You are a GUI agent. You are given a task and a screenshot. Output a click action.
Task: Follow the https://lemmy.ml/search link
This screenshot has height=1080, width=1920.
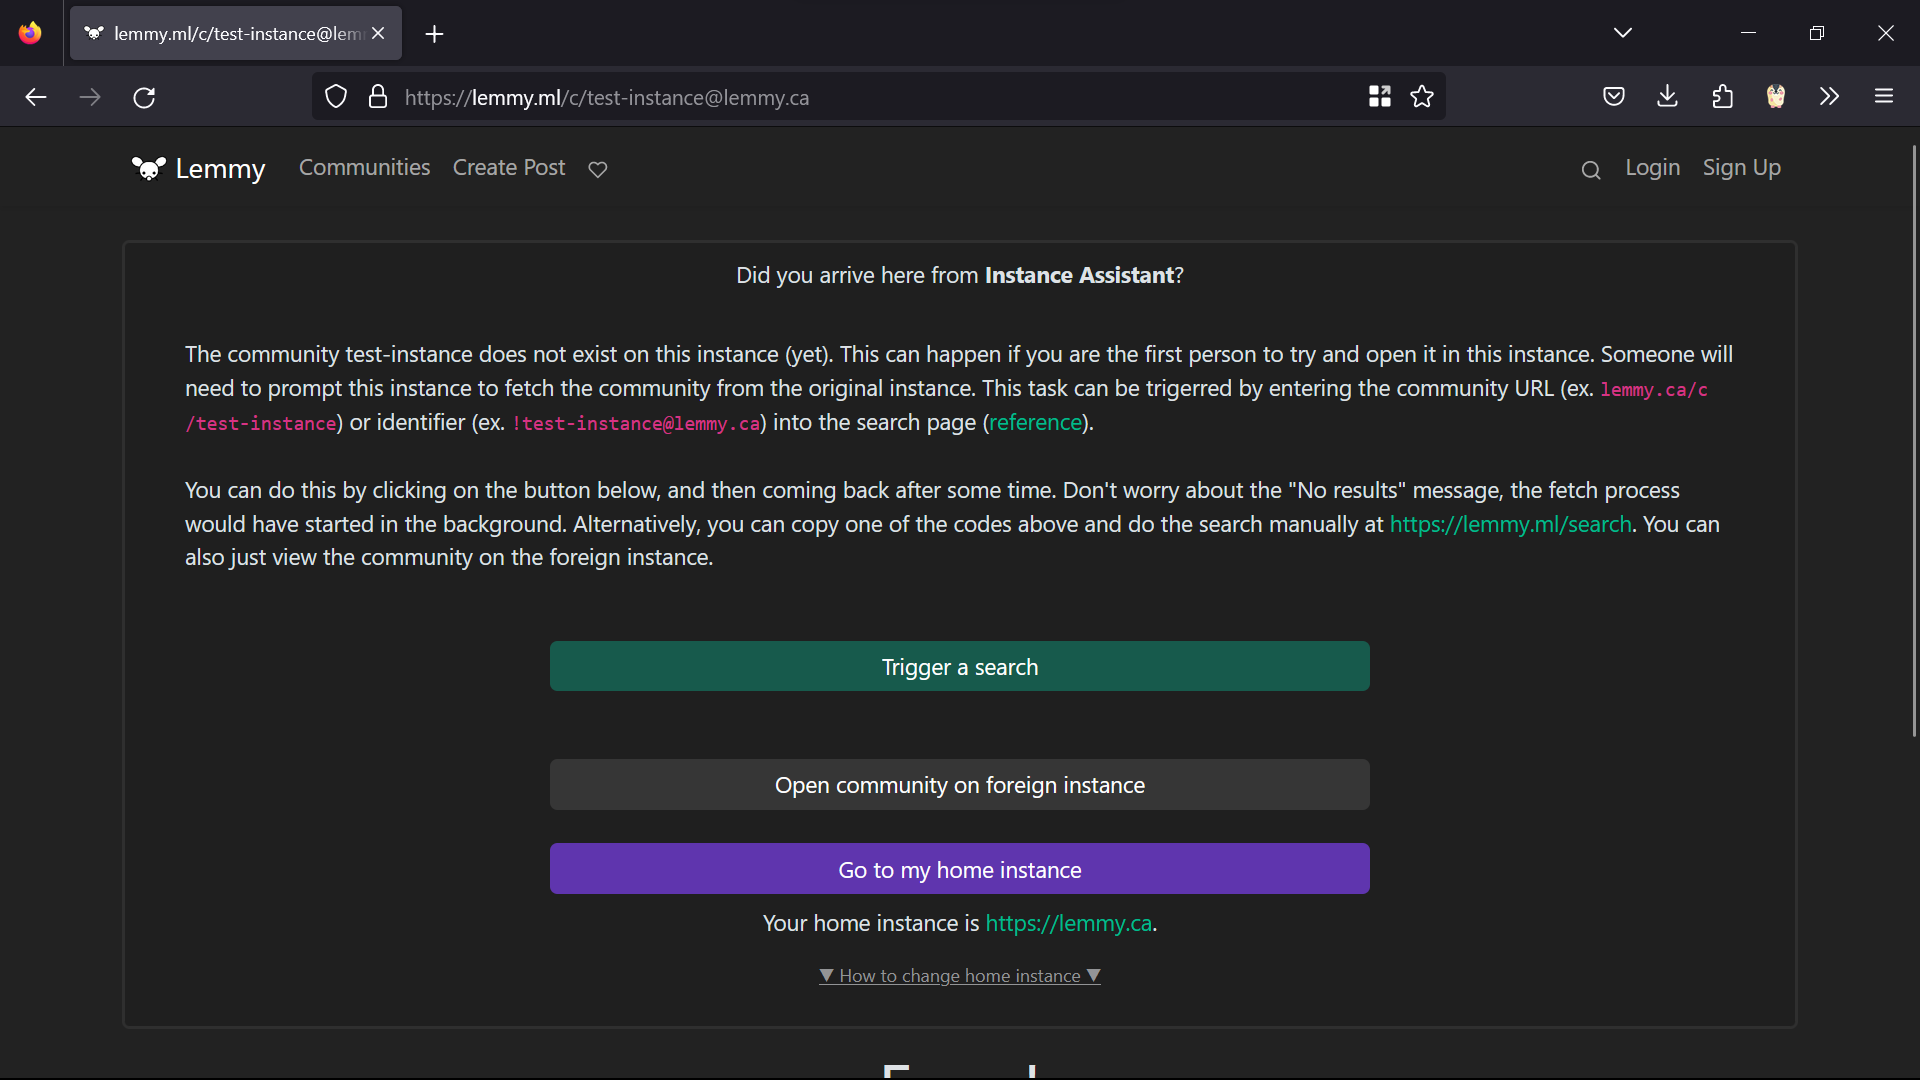1510,524
